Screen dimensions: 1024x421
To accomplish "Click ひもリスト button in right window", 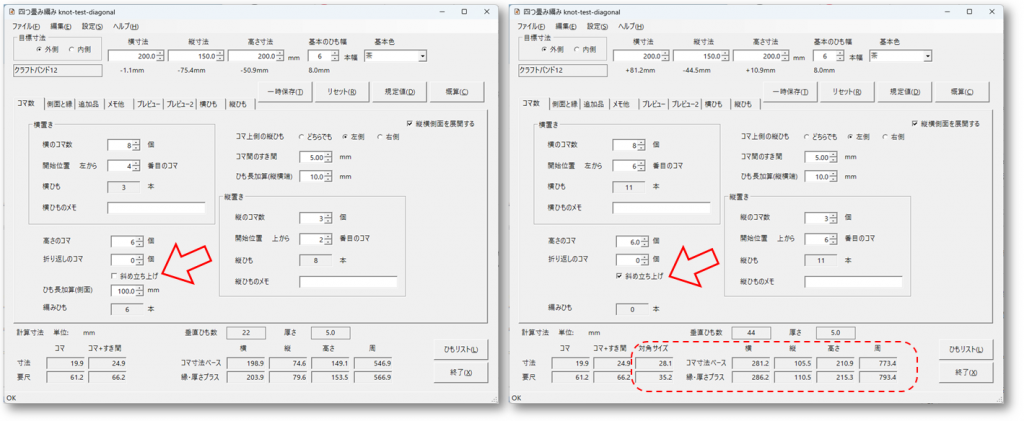I will (x=966, y=349).
